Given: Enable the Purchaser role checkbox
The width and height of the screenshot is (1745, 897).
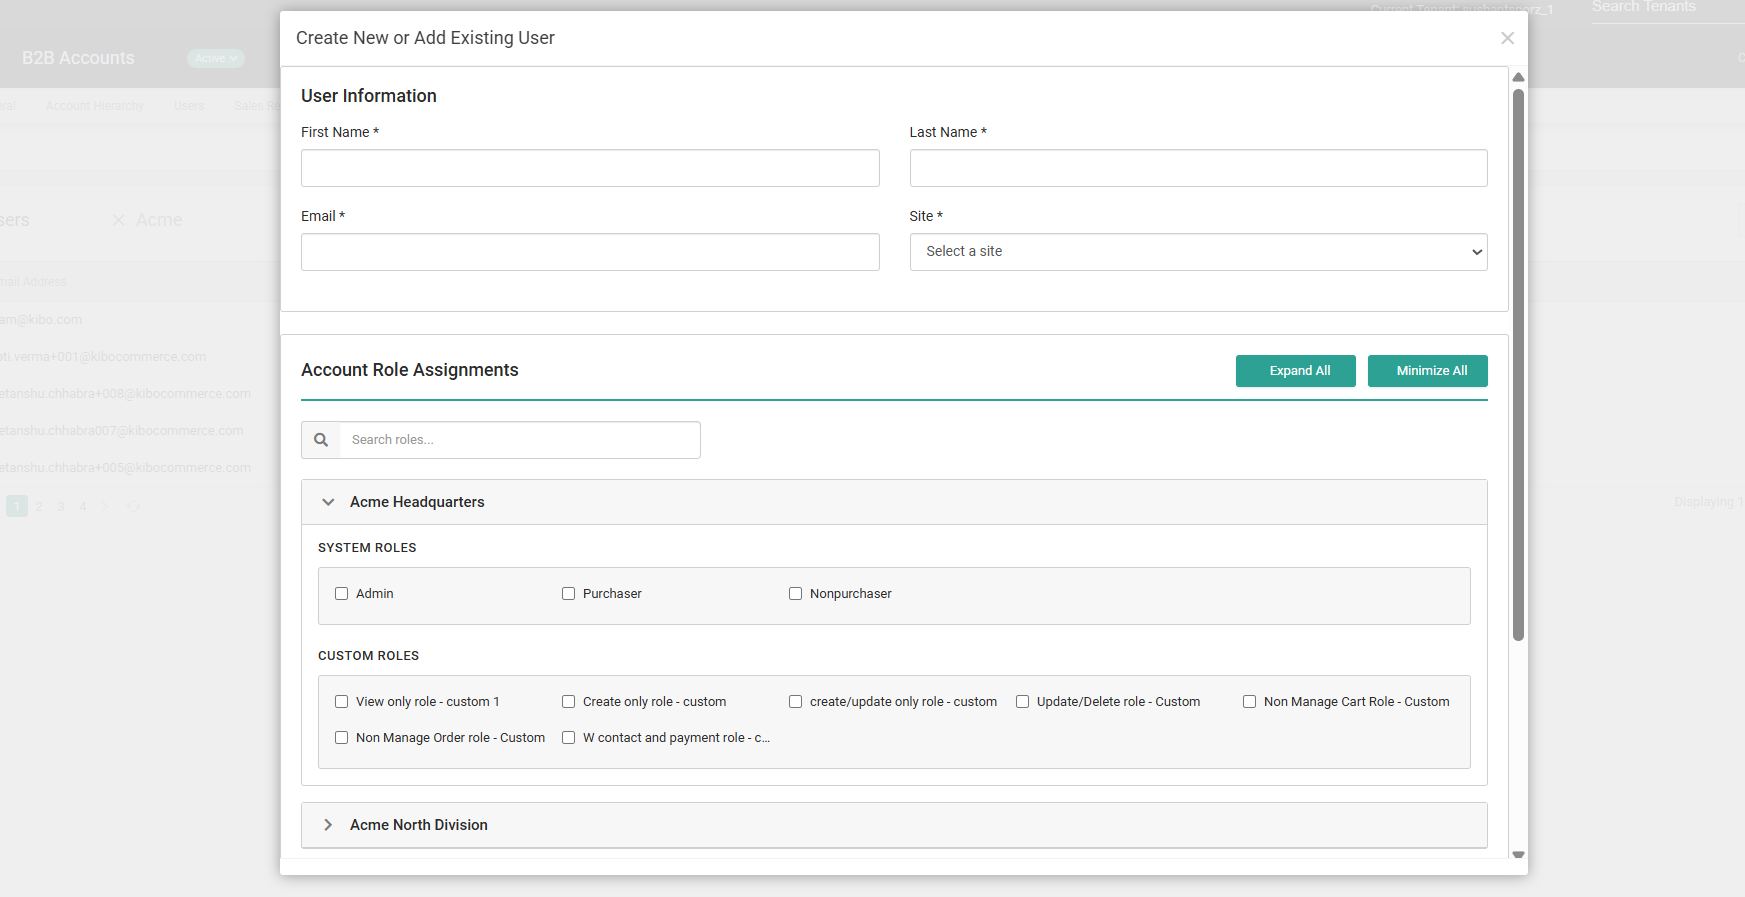Looking at the screenshot, I should [x=569, y=594].
